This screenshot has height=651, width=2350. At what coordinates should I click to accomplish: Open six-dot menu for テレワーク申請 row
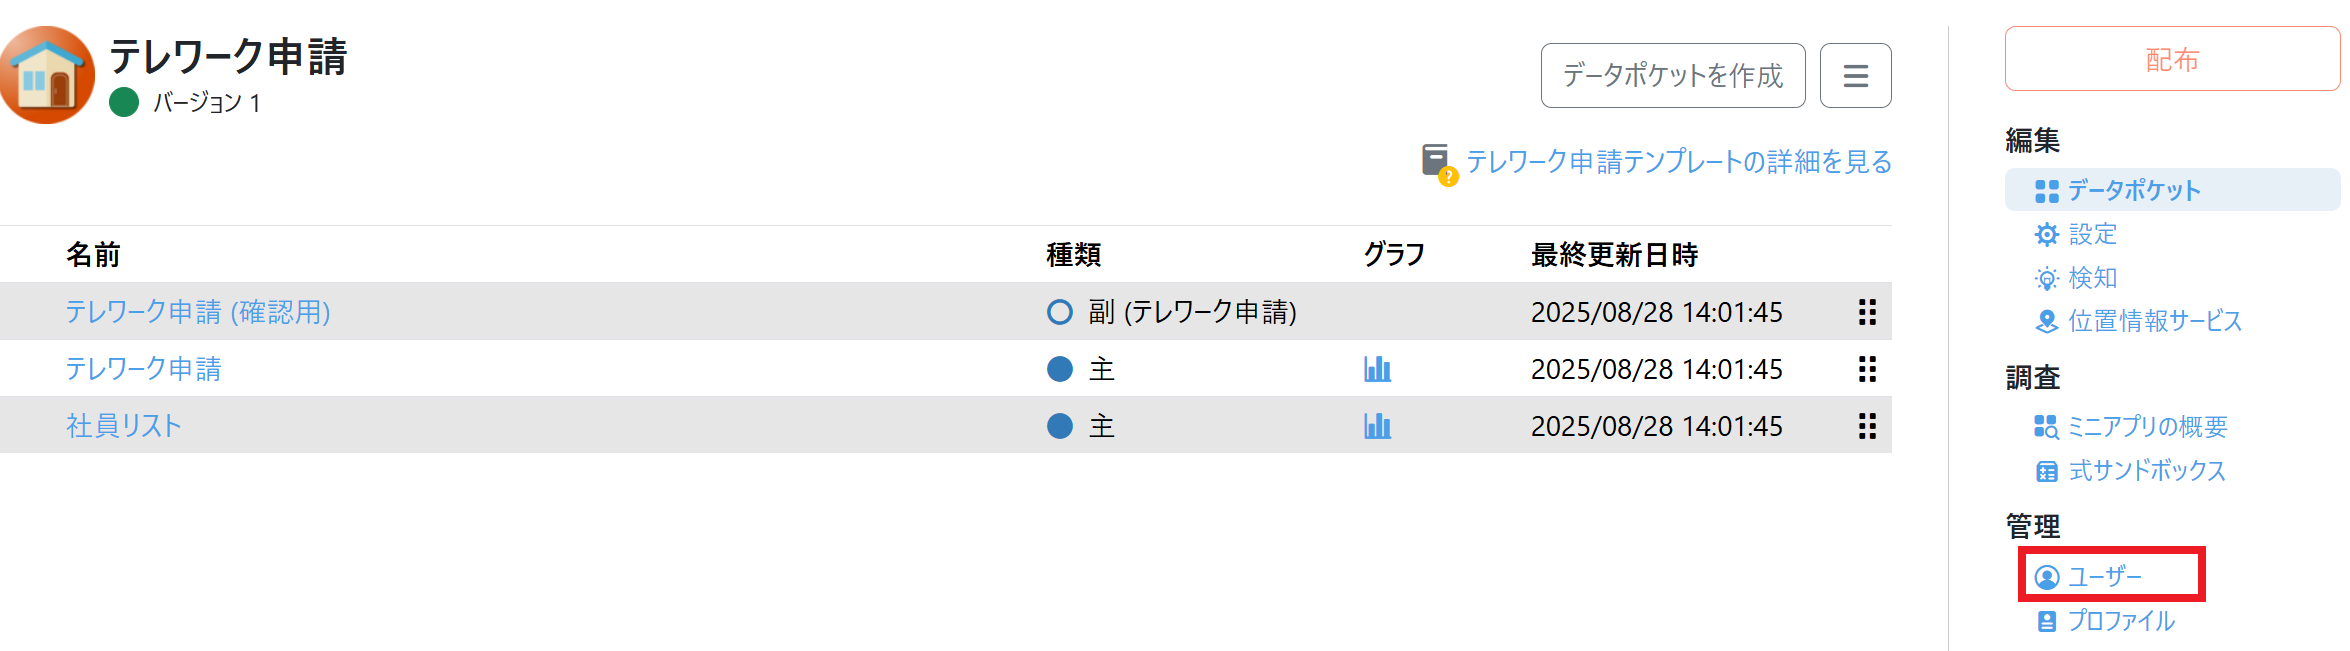[1866, 369]
